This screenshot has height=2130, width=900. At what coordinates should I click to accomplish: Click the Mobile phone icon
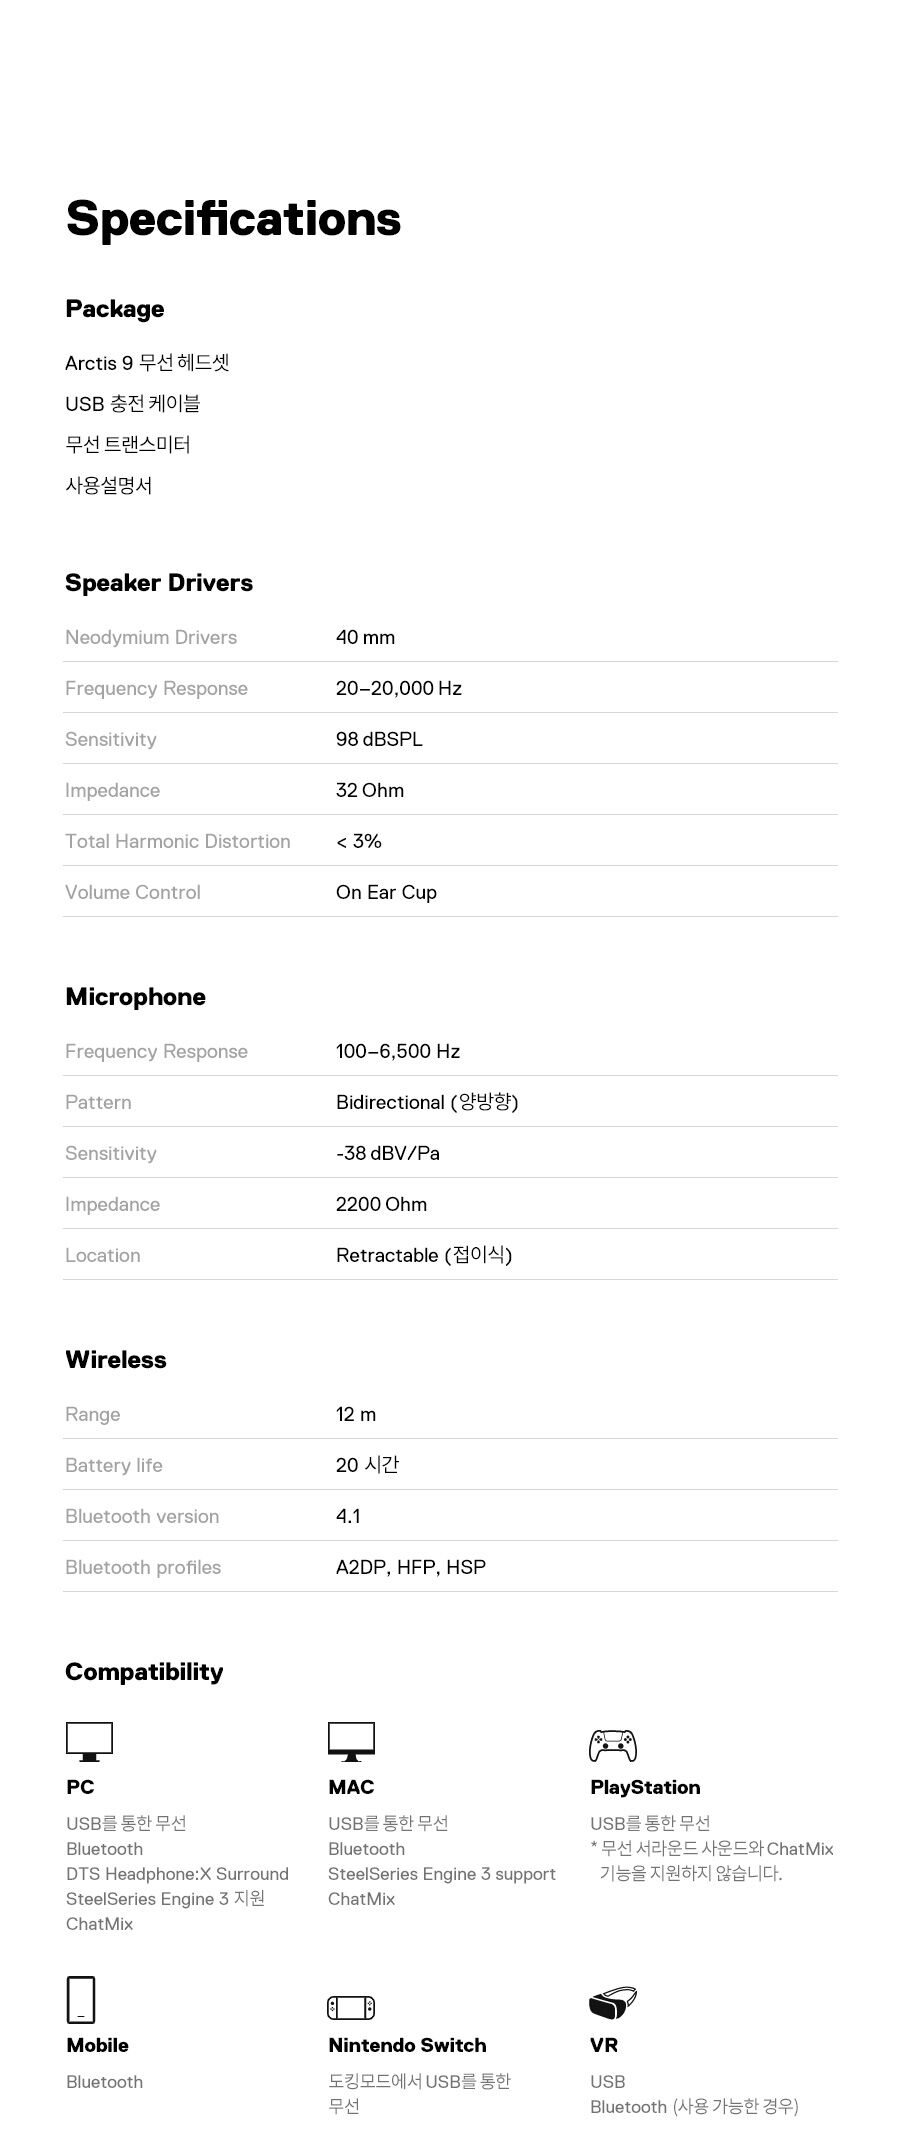coord(81,1999)
